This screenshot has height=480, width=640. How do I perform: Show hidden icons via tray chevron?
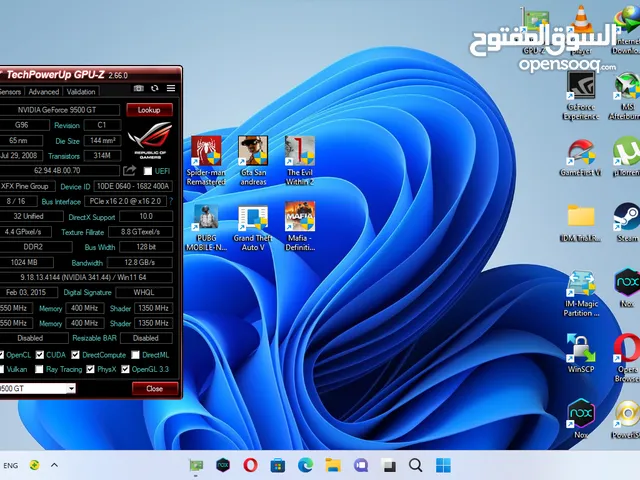(54, 465)
